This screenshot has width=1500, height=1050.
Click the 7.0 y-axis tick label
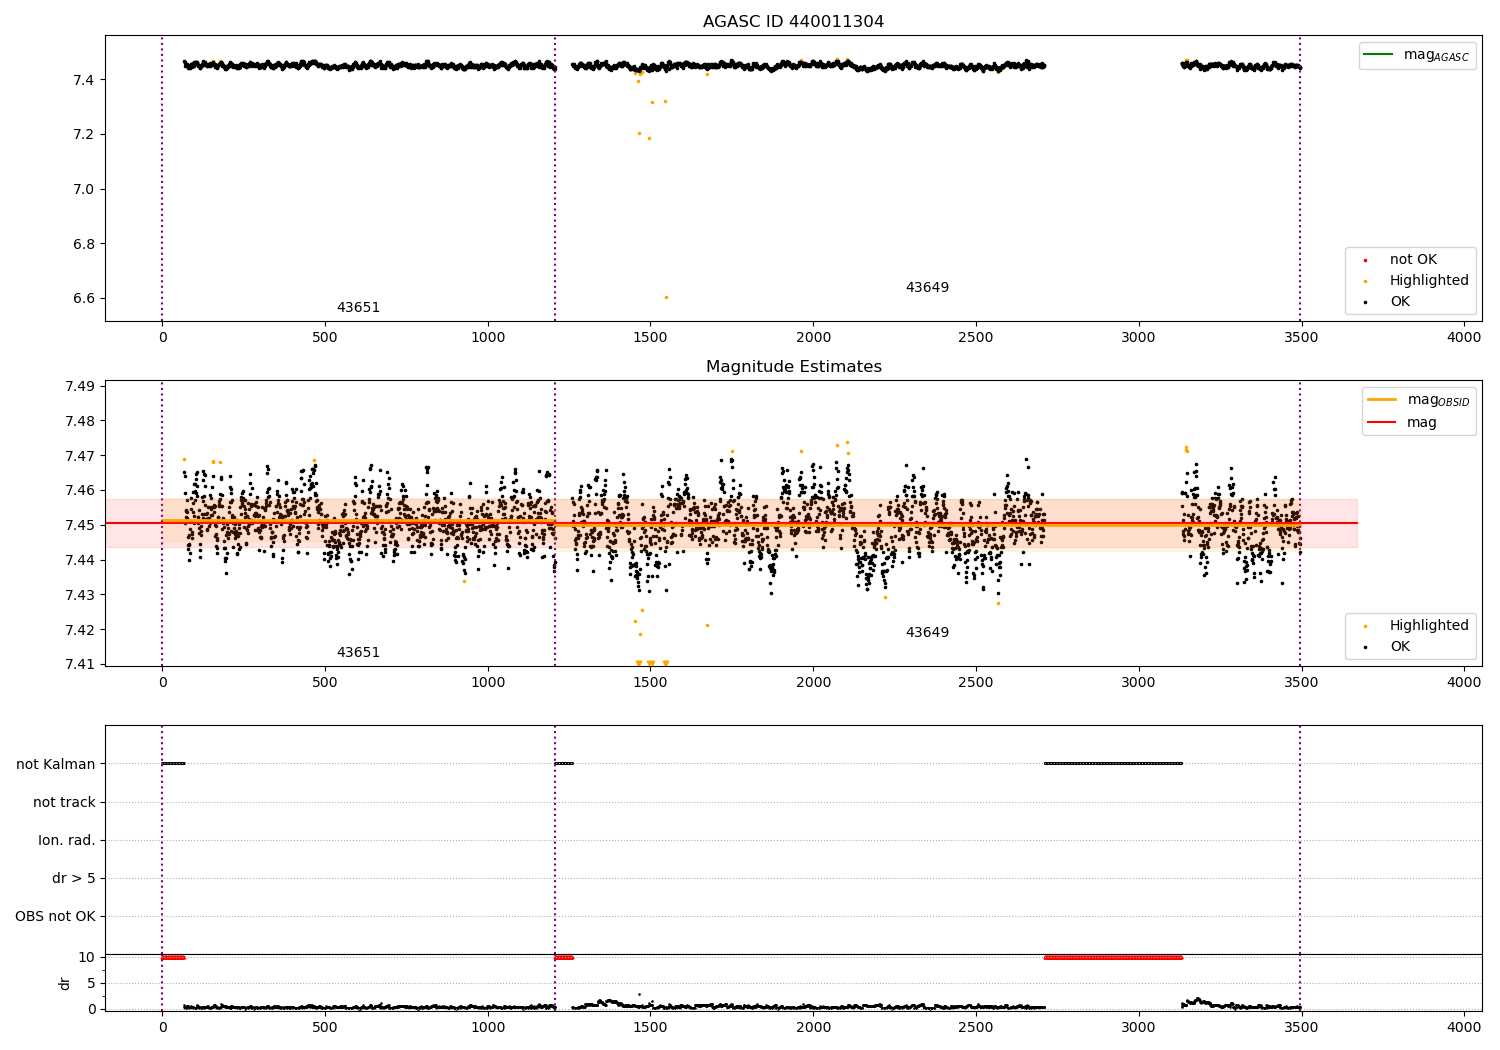pyautogui.click(x=85, y=190)
